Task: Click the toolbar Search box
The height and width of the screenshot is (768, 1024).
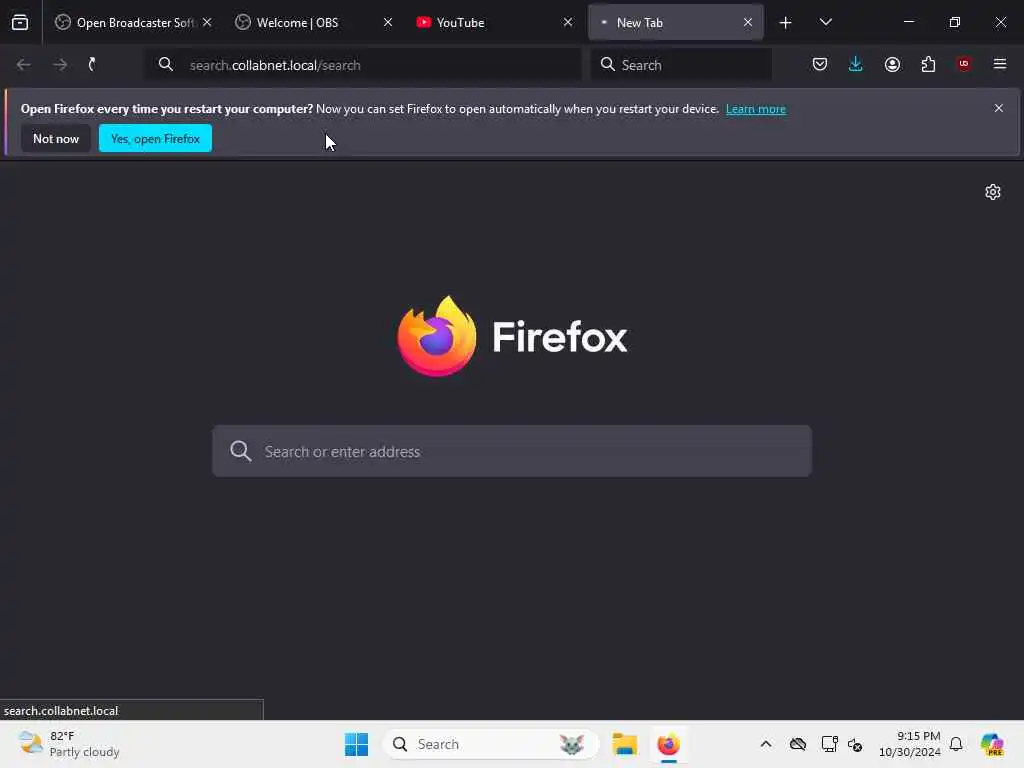Action: 681,65
